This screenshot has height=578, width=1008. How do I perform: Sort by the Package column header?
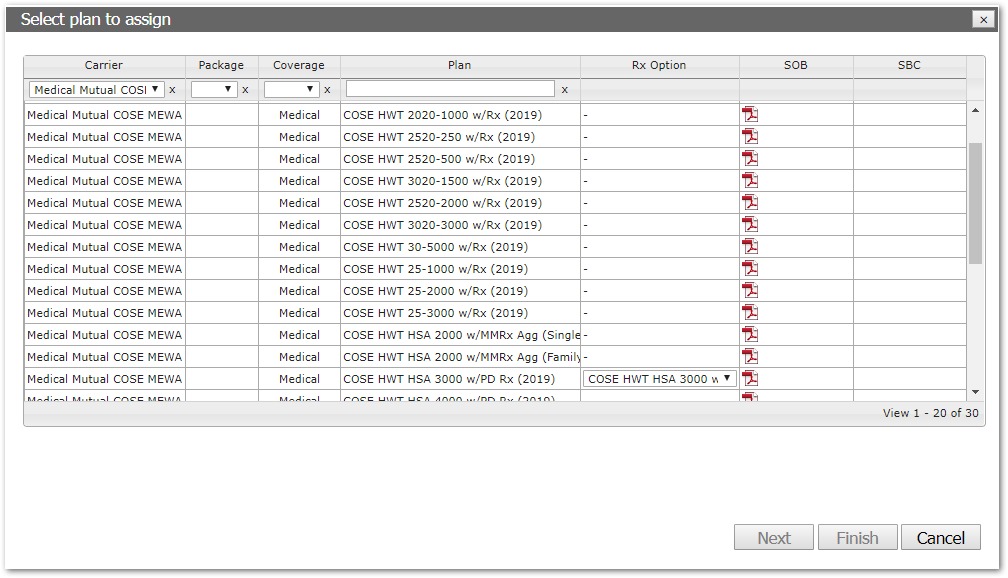click(221, 66)
